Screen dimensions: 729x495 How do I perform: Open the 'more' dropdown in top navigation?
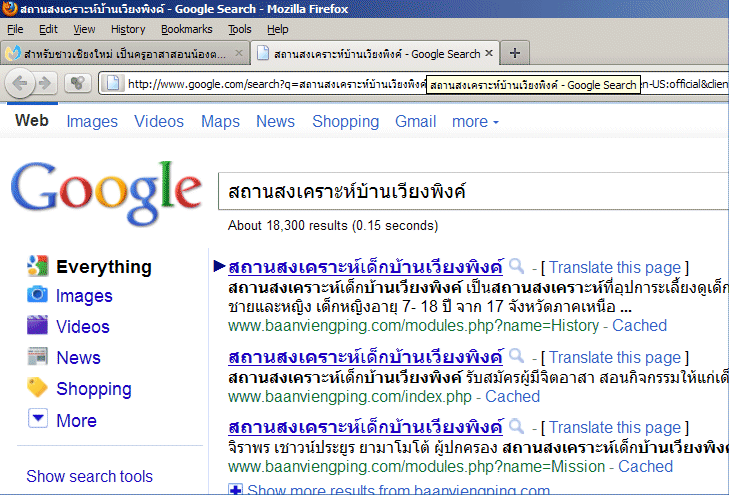pyautogui.click(x=475, y=122)
